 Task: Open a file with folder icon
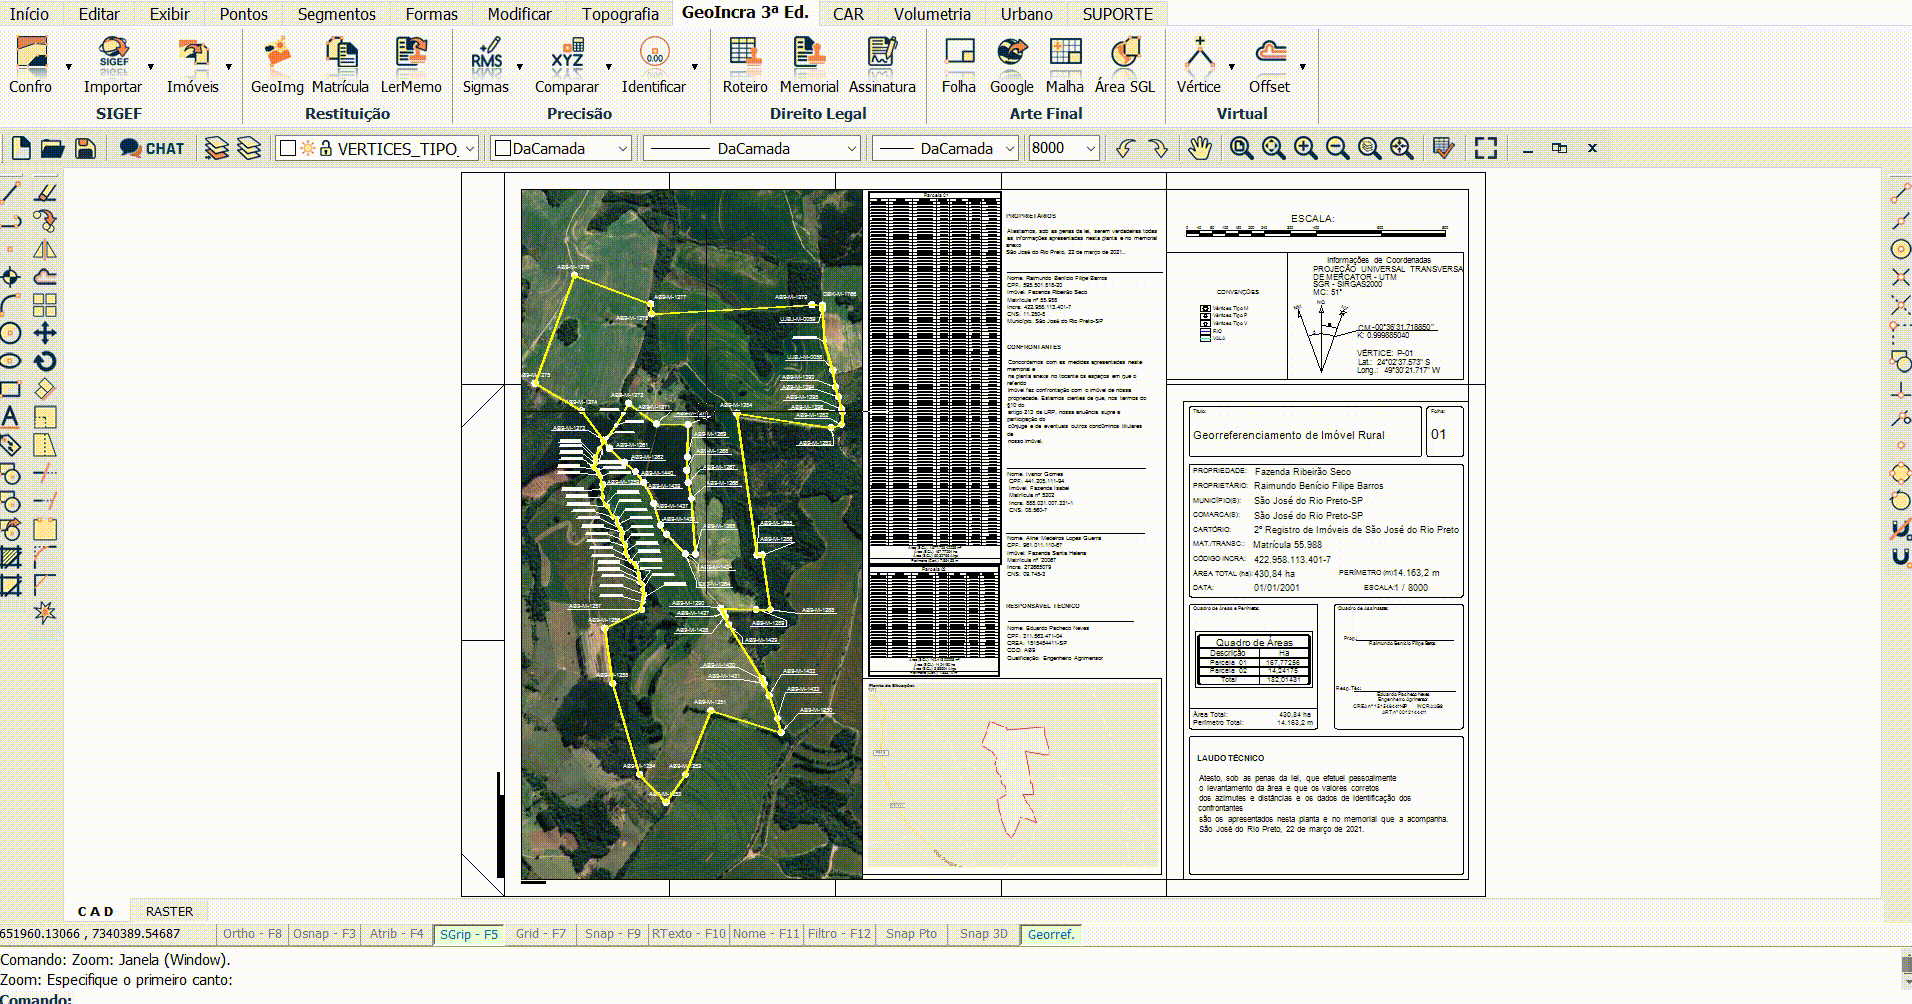[x=53, y=148]
